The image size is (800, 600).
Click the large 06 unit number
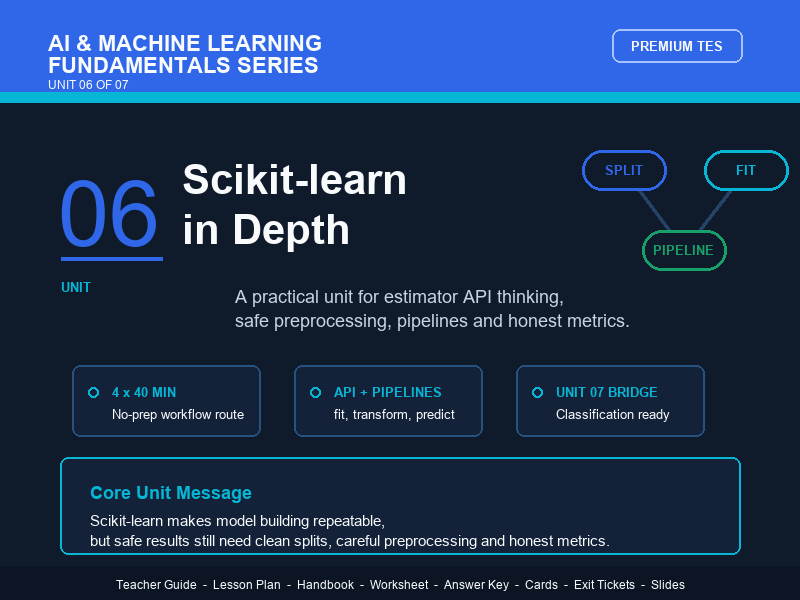[109, 213]
